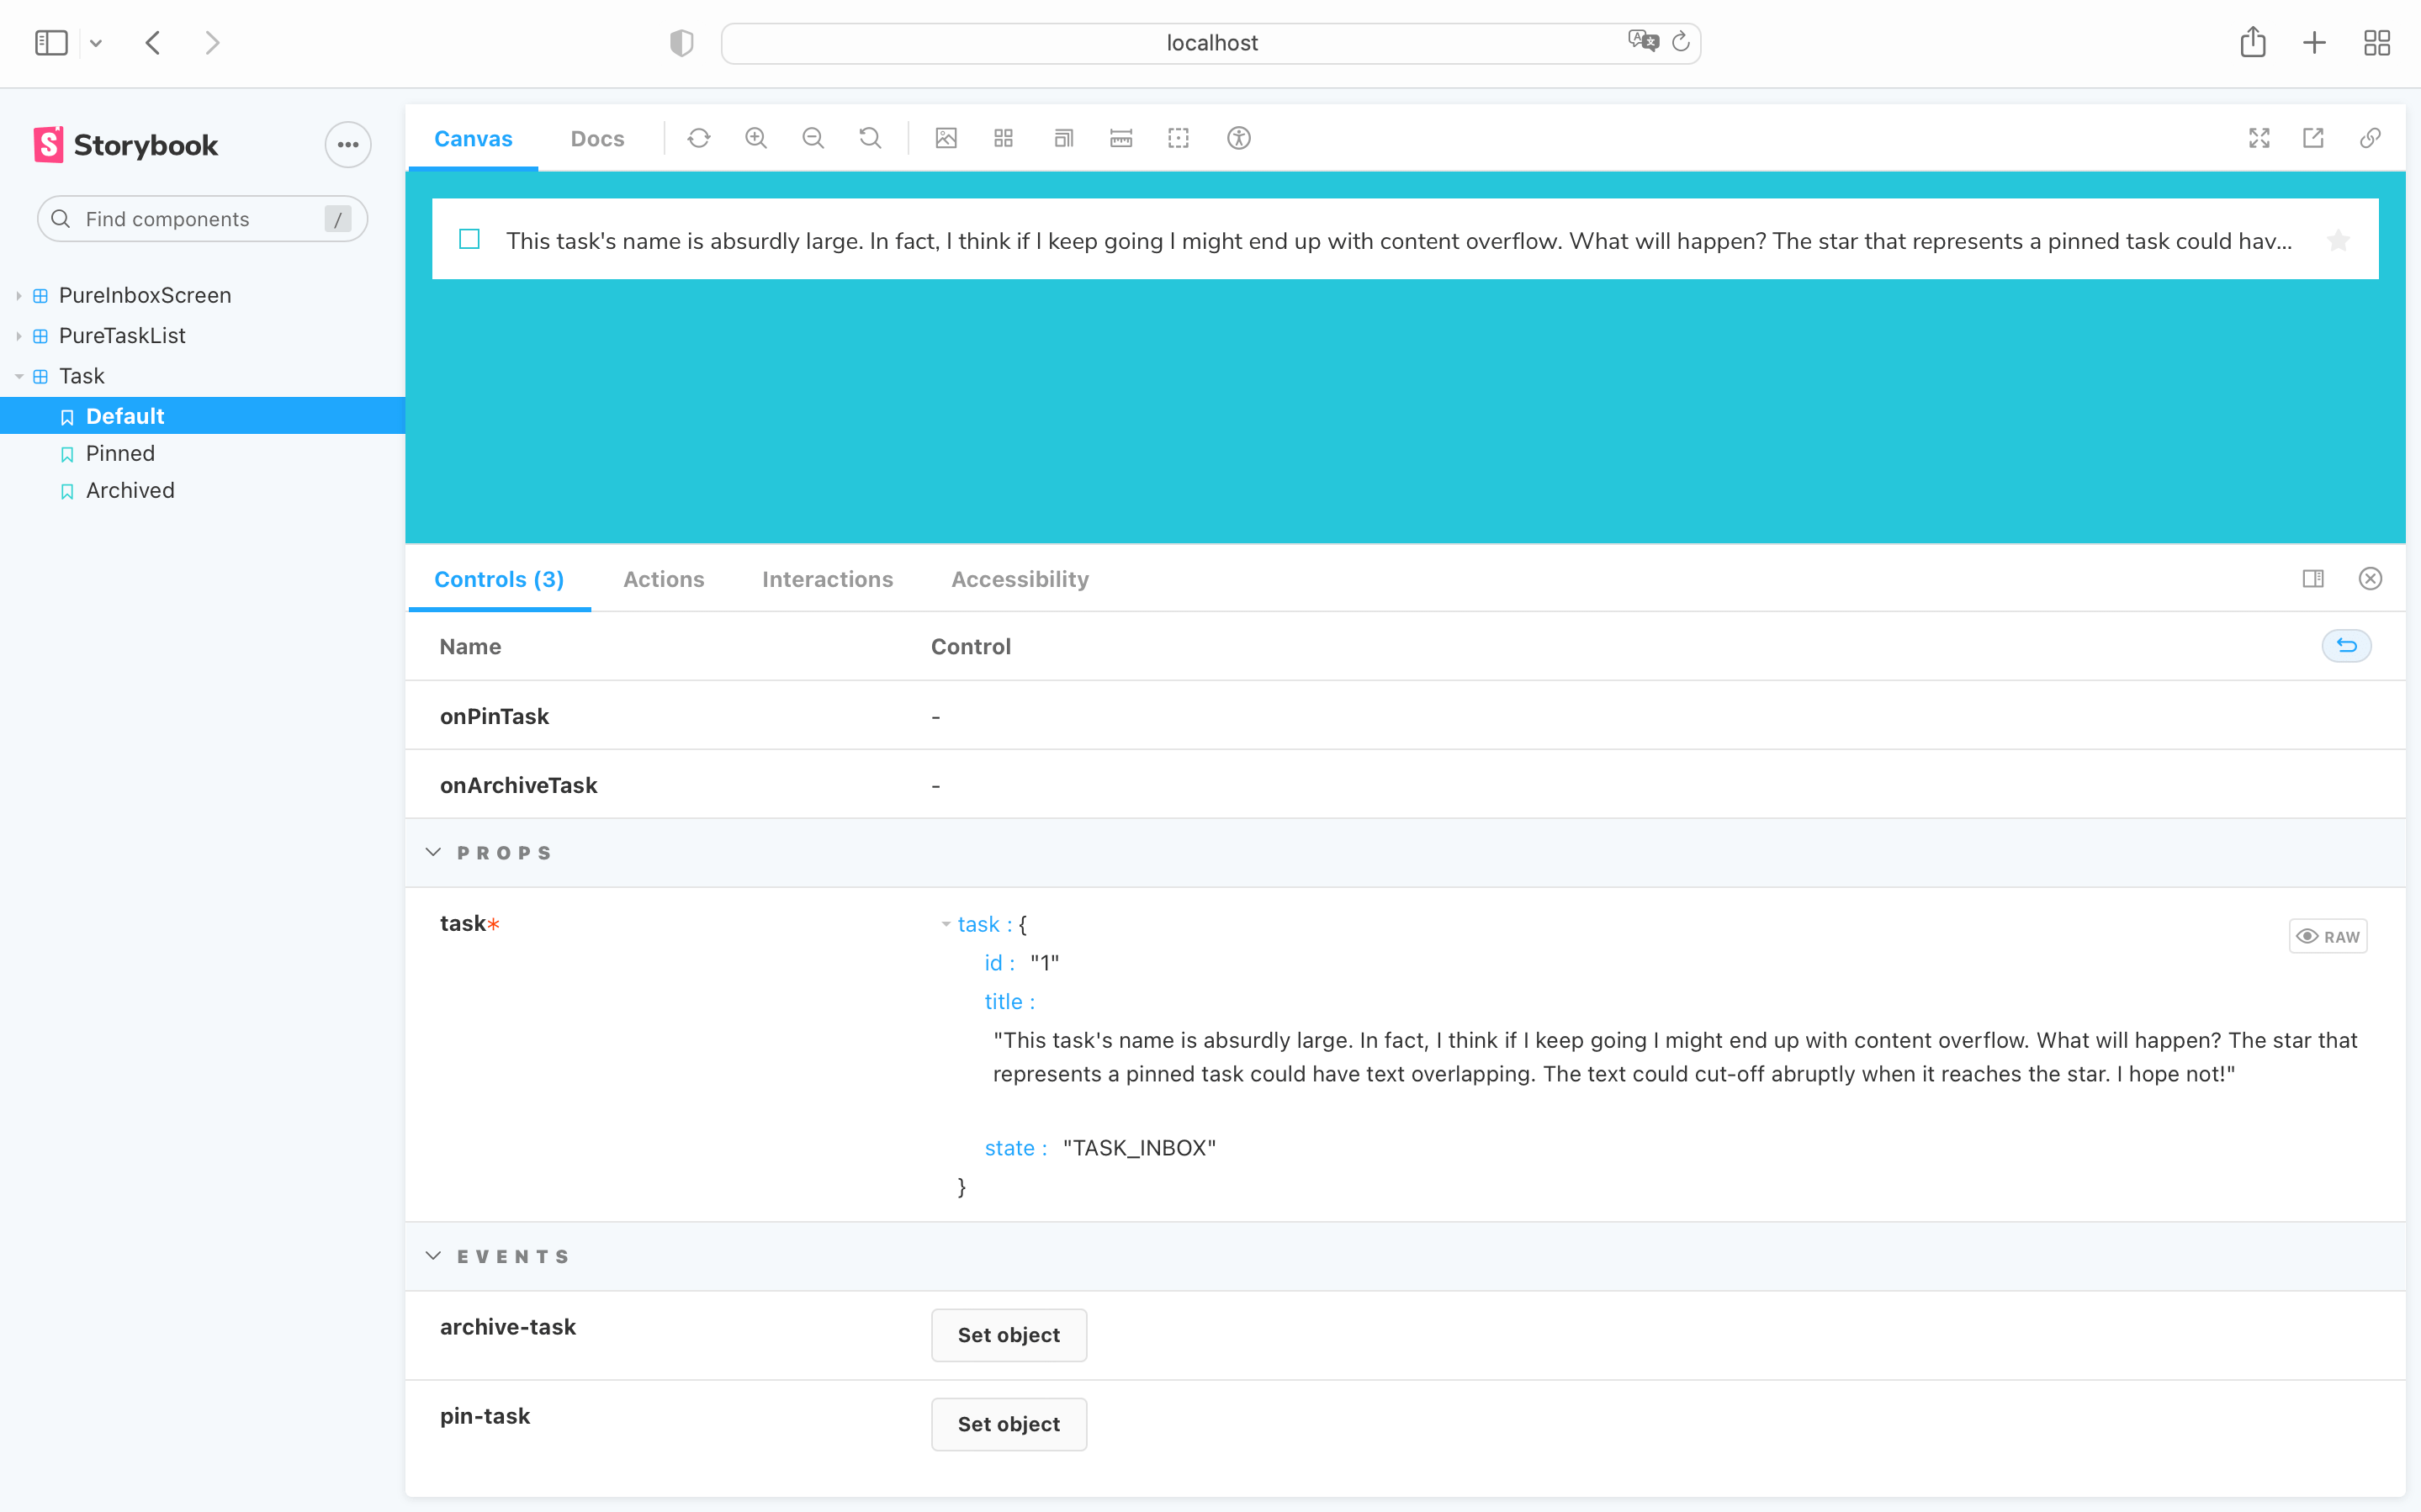Enable the measure ruler tool
The height and width of the screenshot is (1512, 2421).
pos(1121,138)
